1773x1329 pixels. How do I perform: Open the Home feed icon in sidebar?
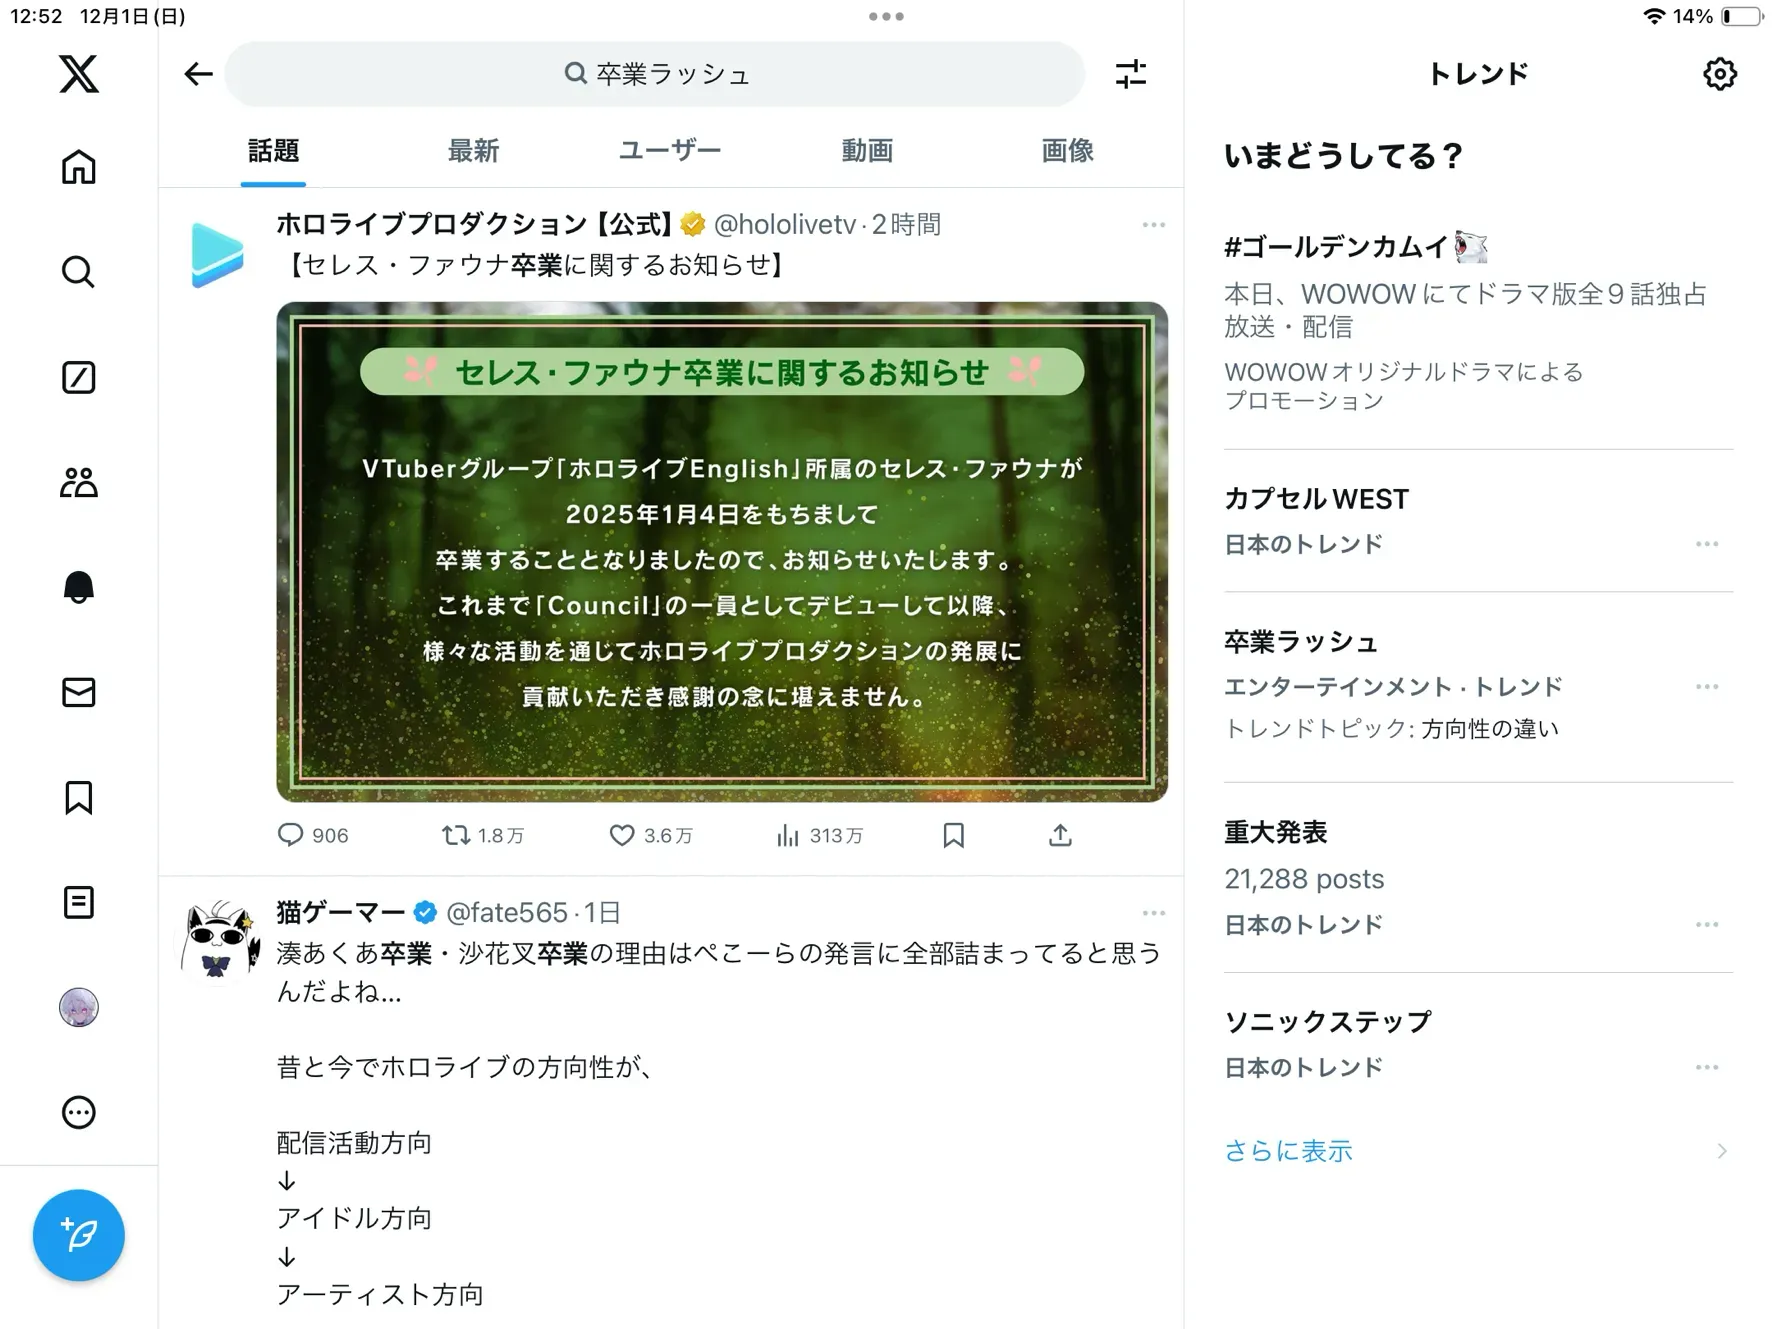pos(78,167)
